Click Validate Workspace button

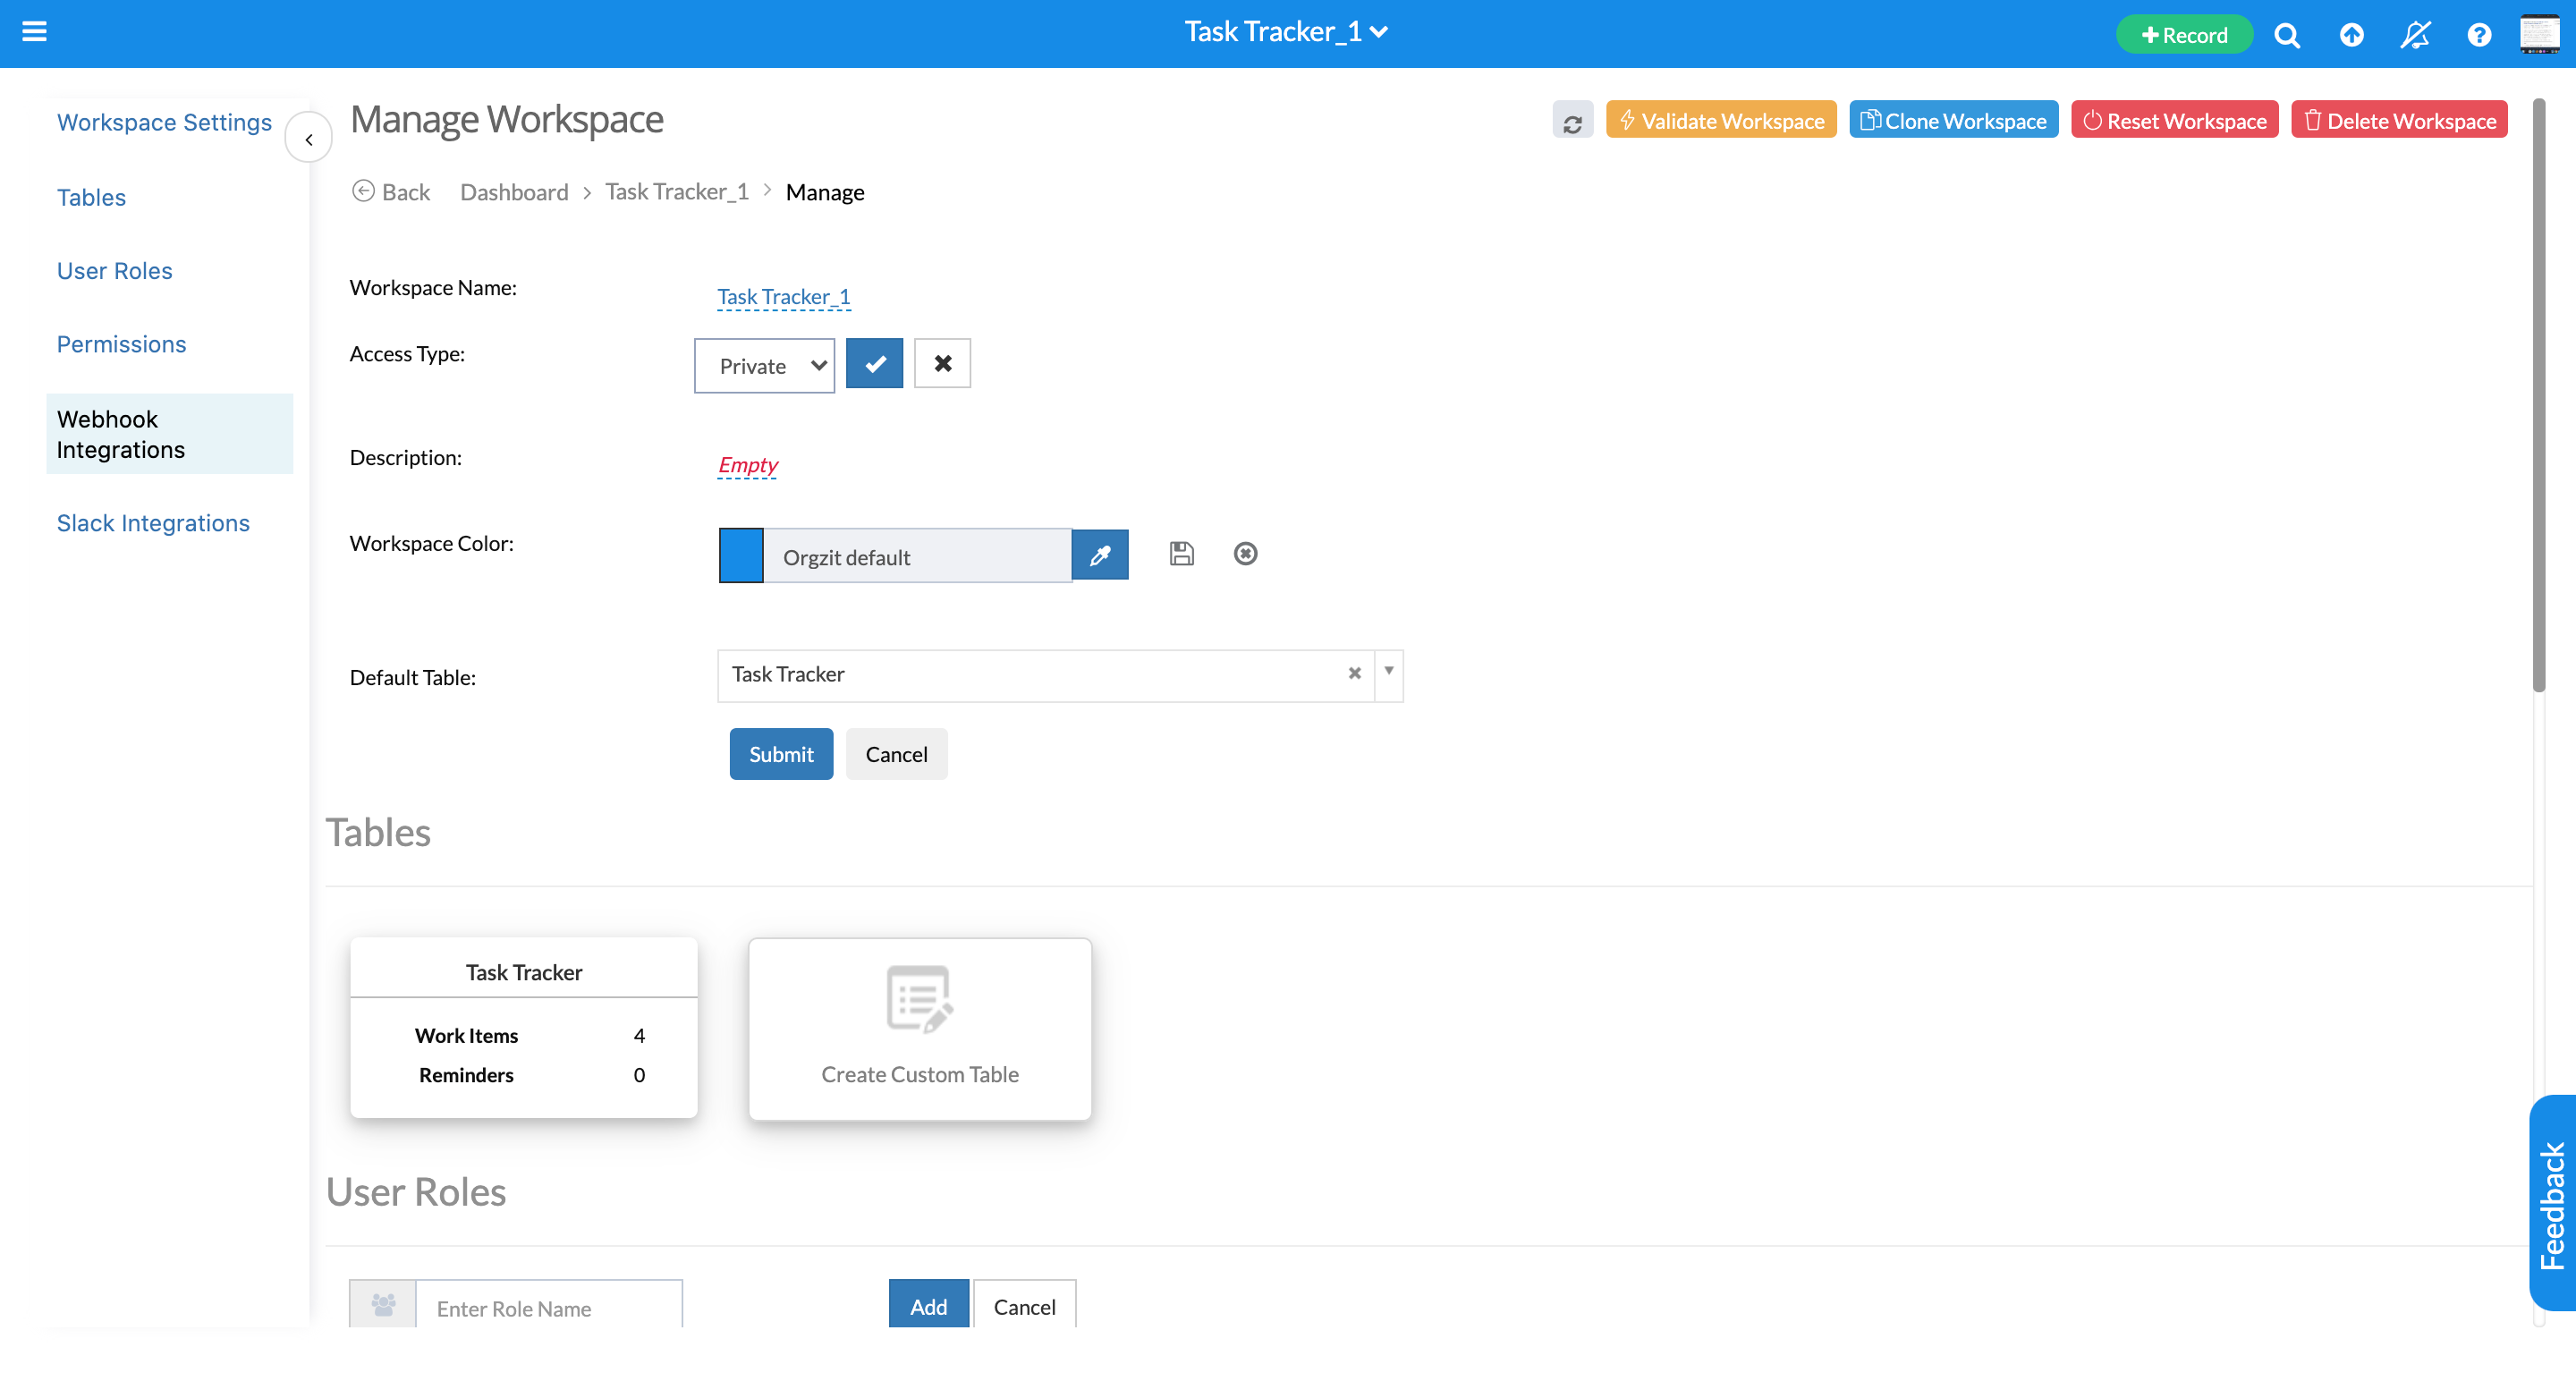1721,120
